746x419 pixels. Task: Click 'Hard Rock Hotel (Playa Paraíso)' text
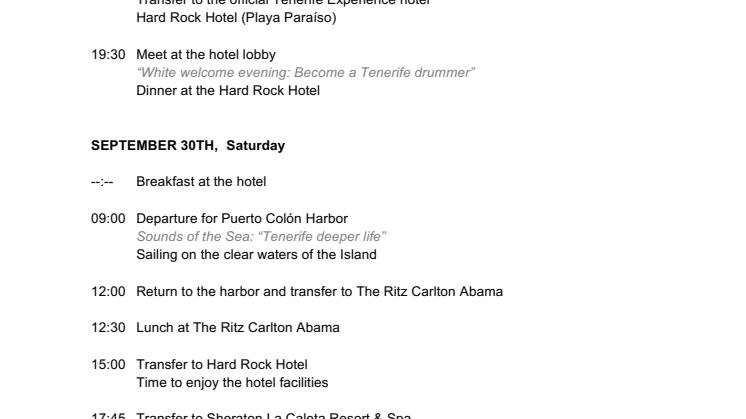(236, 18)
